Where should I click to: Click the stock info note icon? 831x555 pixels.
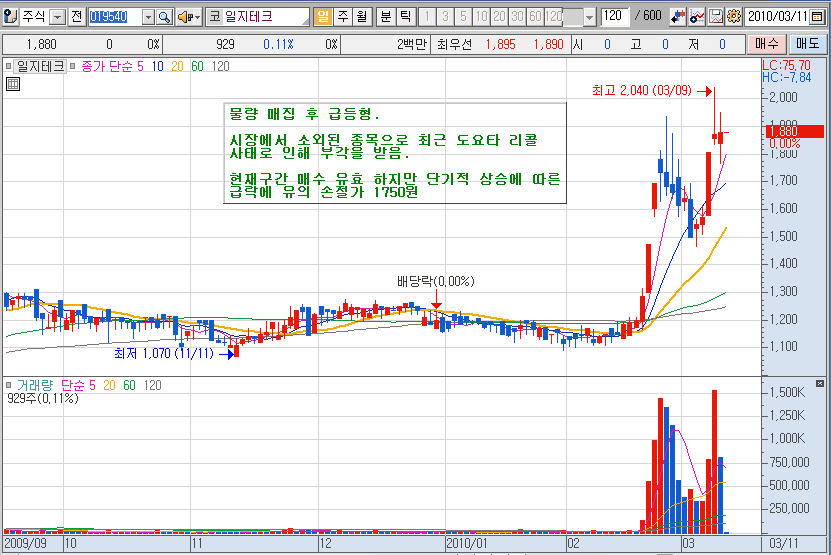(10, 16)
